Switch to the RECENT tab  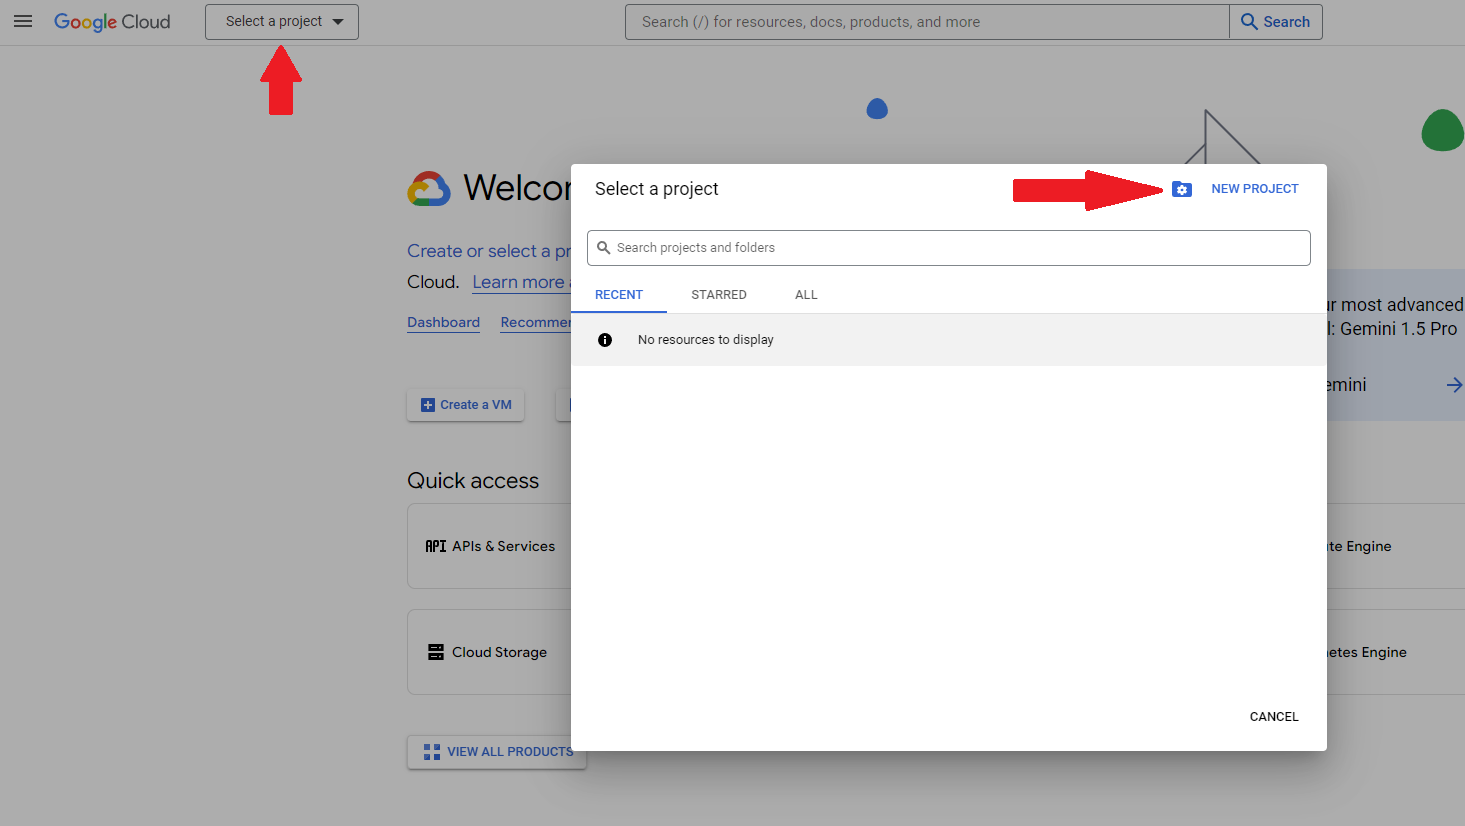tap(619, 295)
